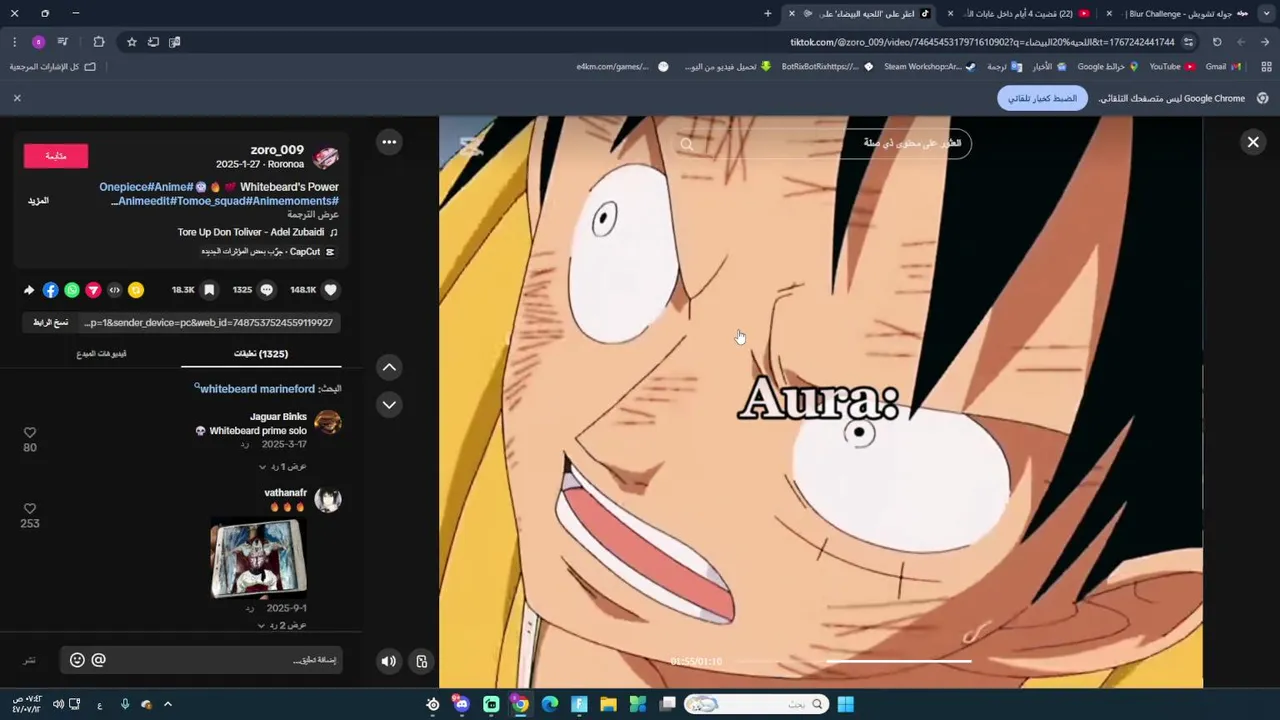Image resolution: width=1280 pixels, height=720 pixels.
Task: Expand description with the المزيد link
Action: (38, 201)
